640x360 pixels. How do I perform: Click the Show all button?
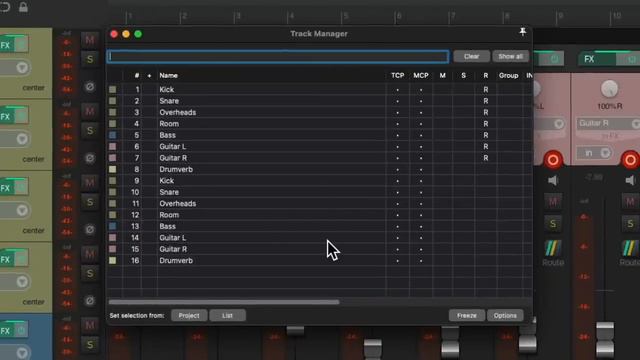point(511,56)
